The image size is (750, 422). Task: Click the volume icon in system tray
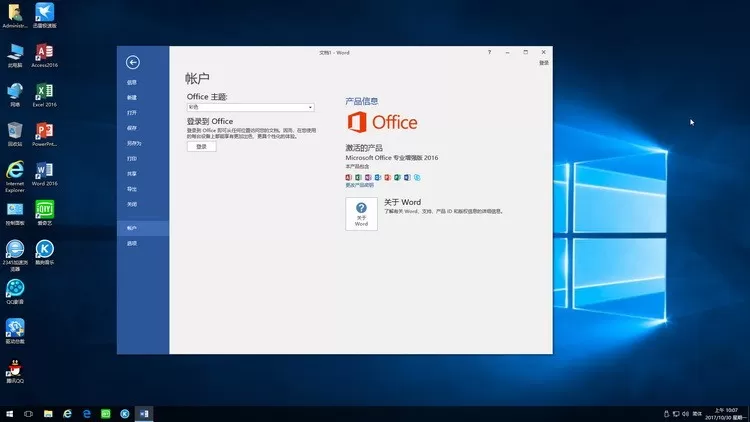click(x=685, y=414)
